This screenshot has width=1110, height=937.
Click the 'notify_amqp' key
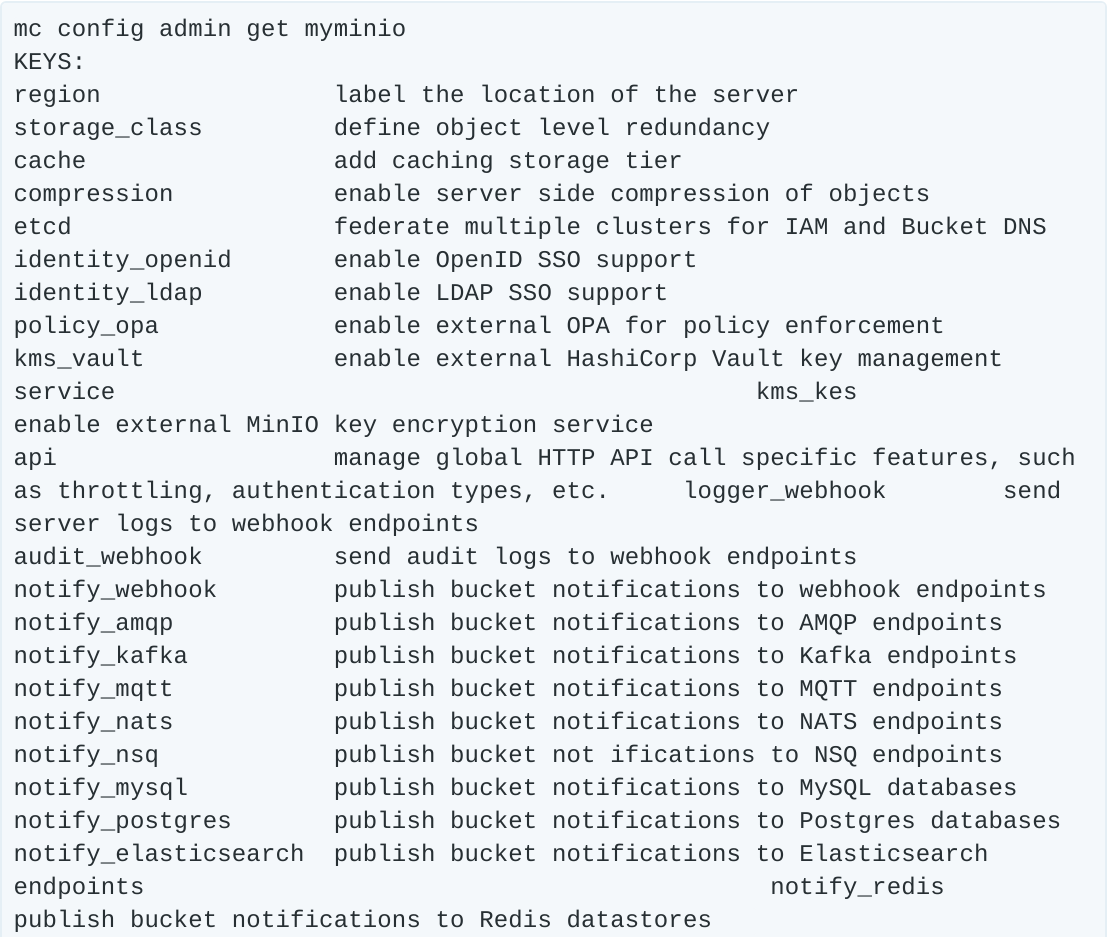coord(93,623)
